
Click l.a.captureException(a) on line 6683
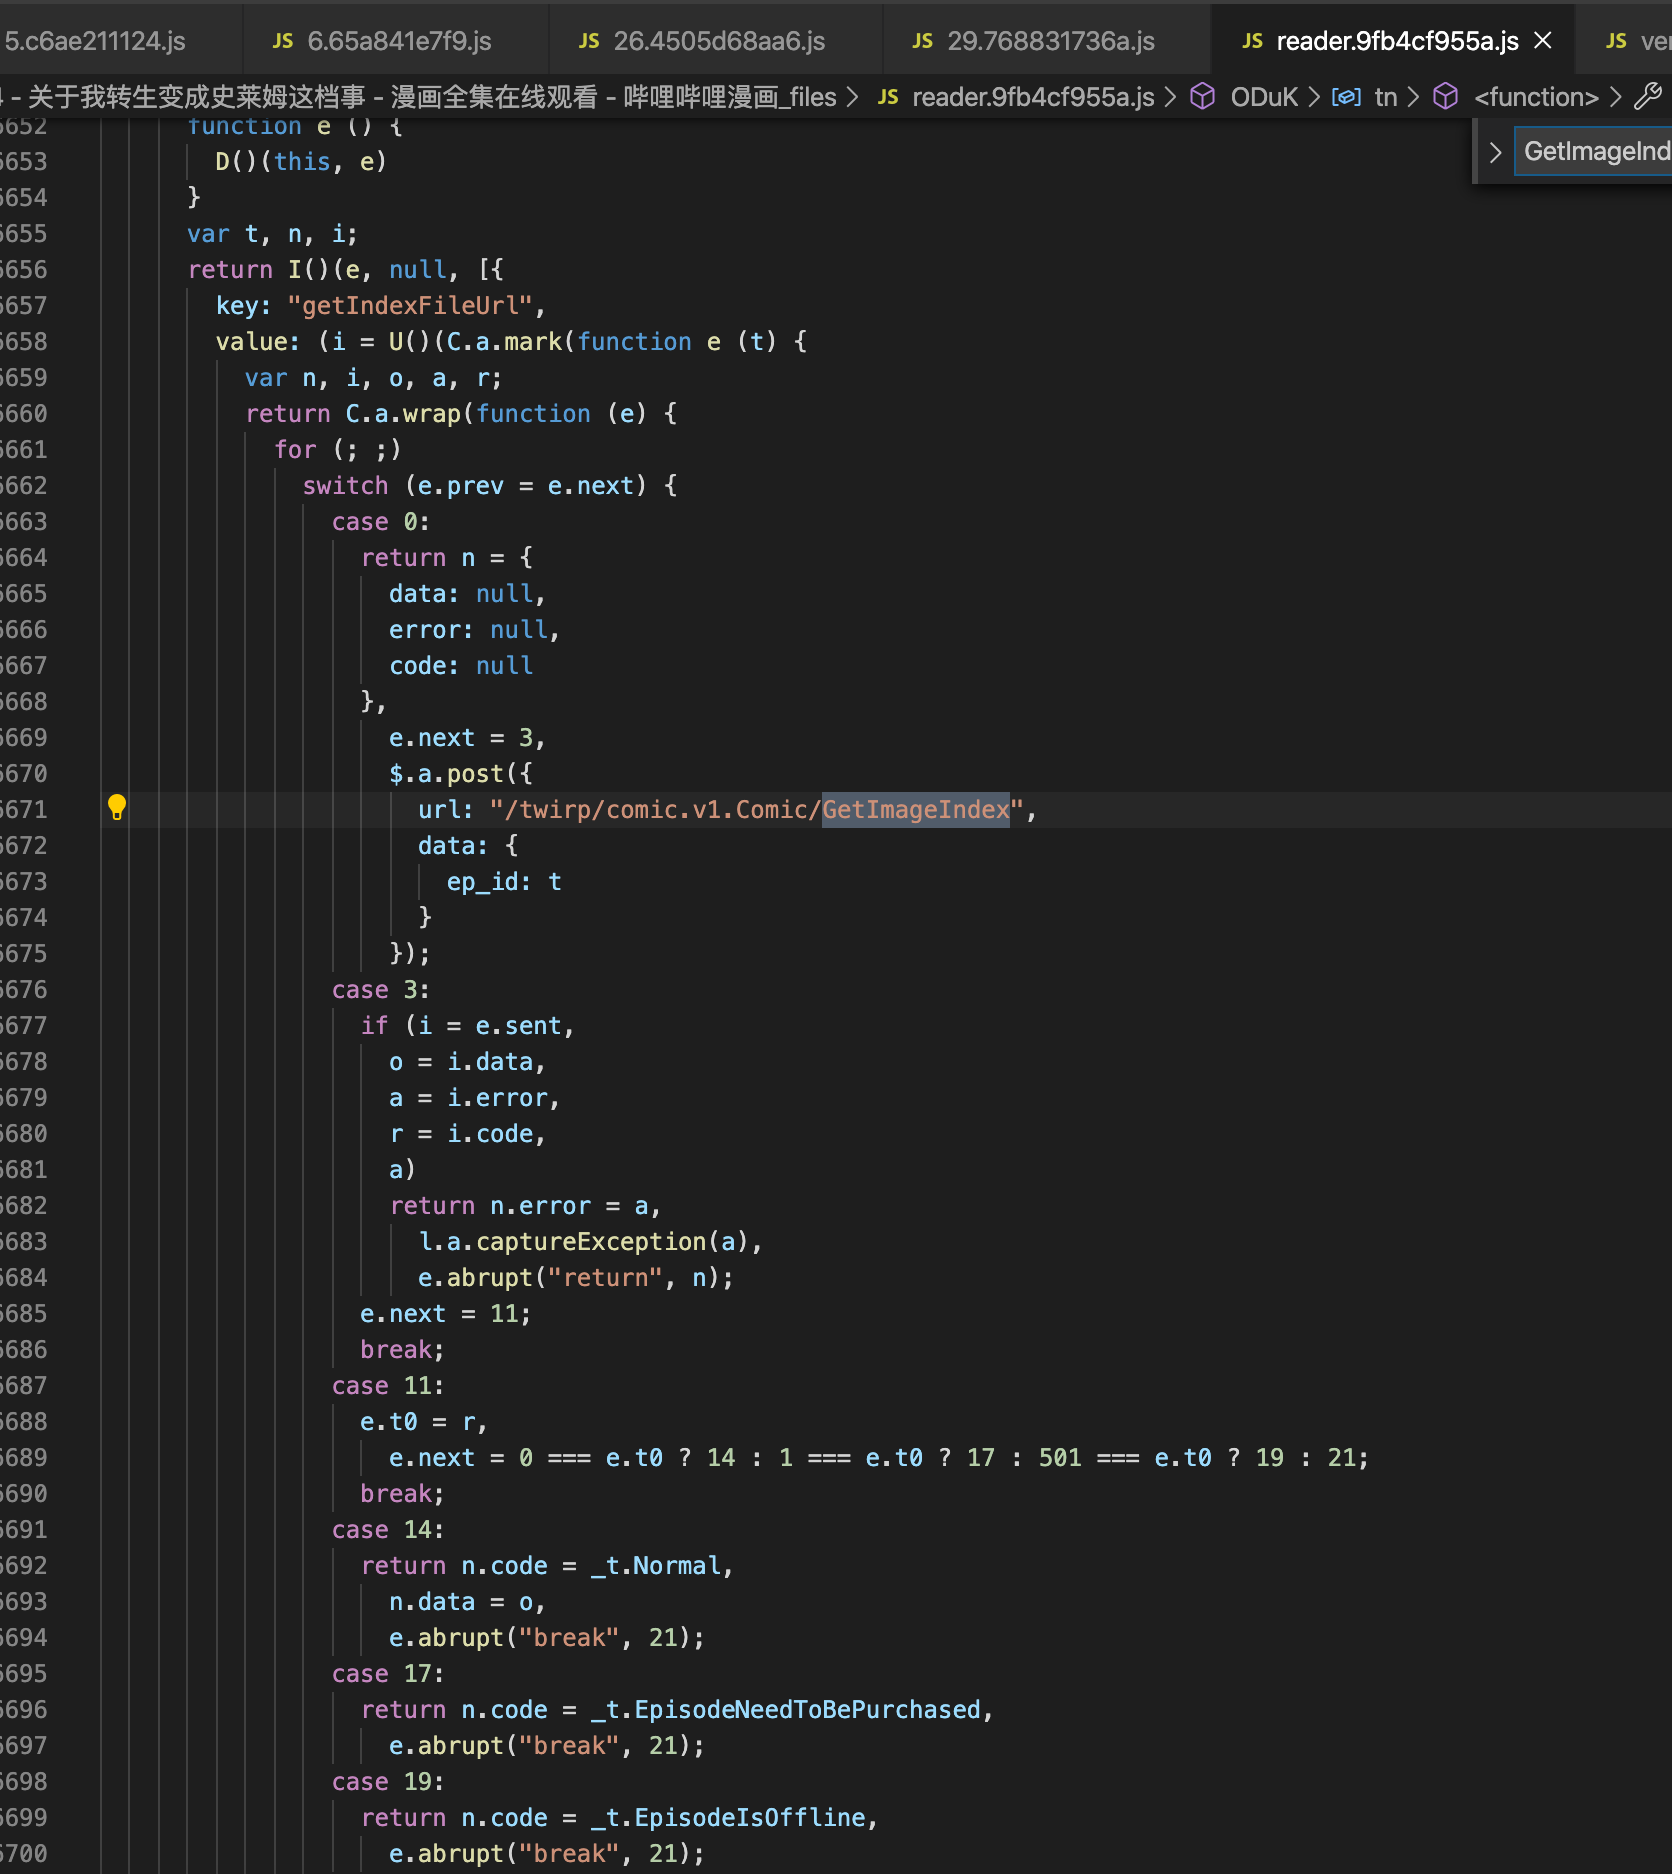pos(583,1241)
